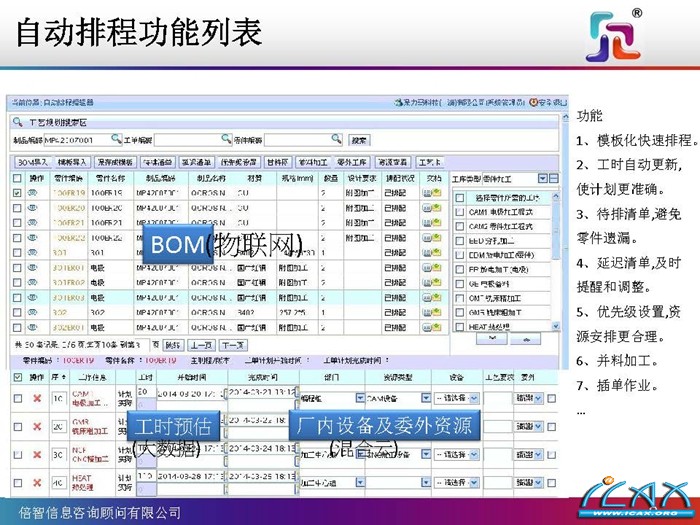Delete the NCF process row with red X

coord(37,454)
